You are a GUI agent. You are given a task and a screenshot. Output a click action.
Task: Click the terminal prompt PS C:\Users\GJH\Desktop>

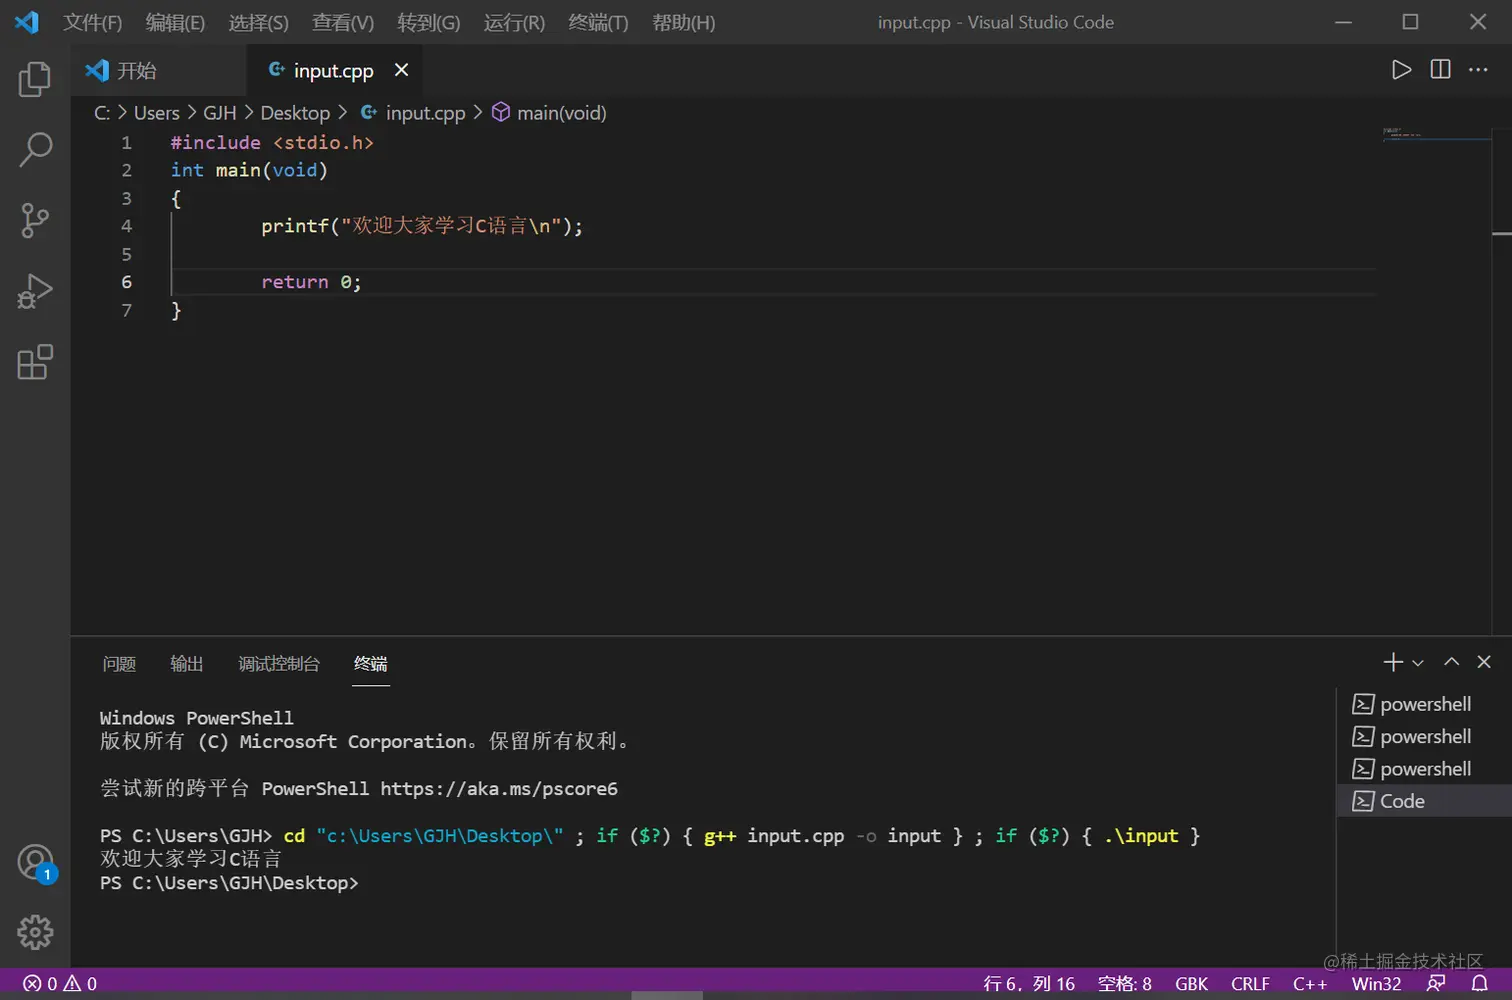point(229,883)
